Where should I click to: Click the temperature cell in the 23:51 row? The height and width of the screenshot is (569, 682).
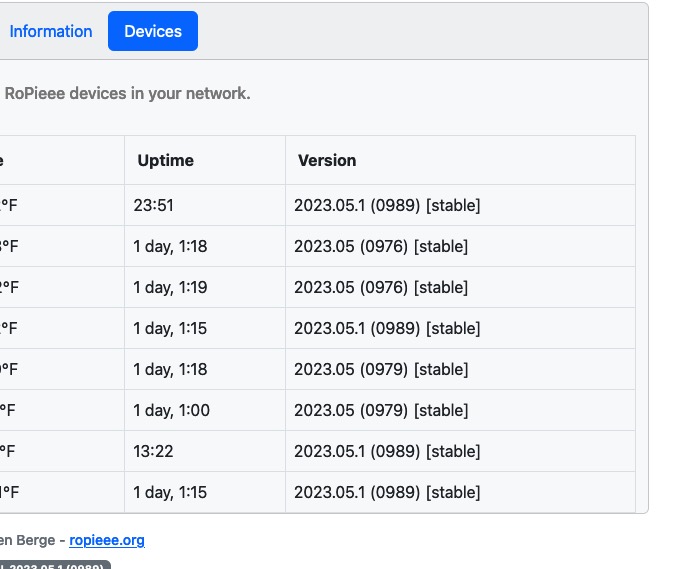[10, 205]
